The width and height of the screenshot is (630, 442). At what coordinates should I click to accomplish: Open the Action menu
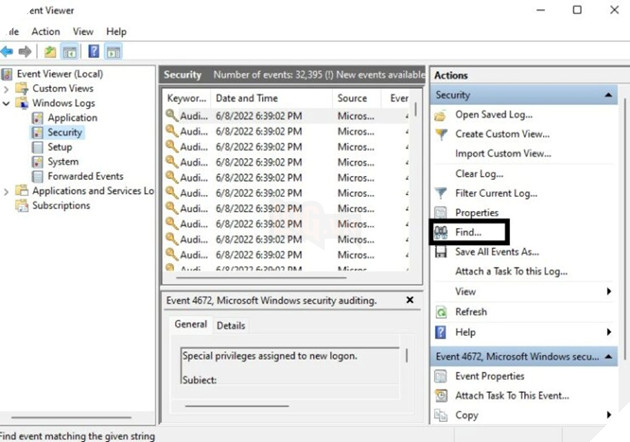click(x=45, y=31)
